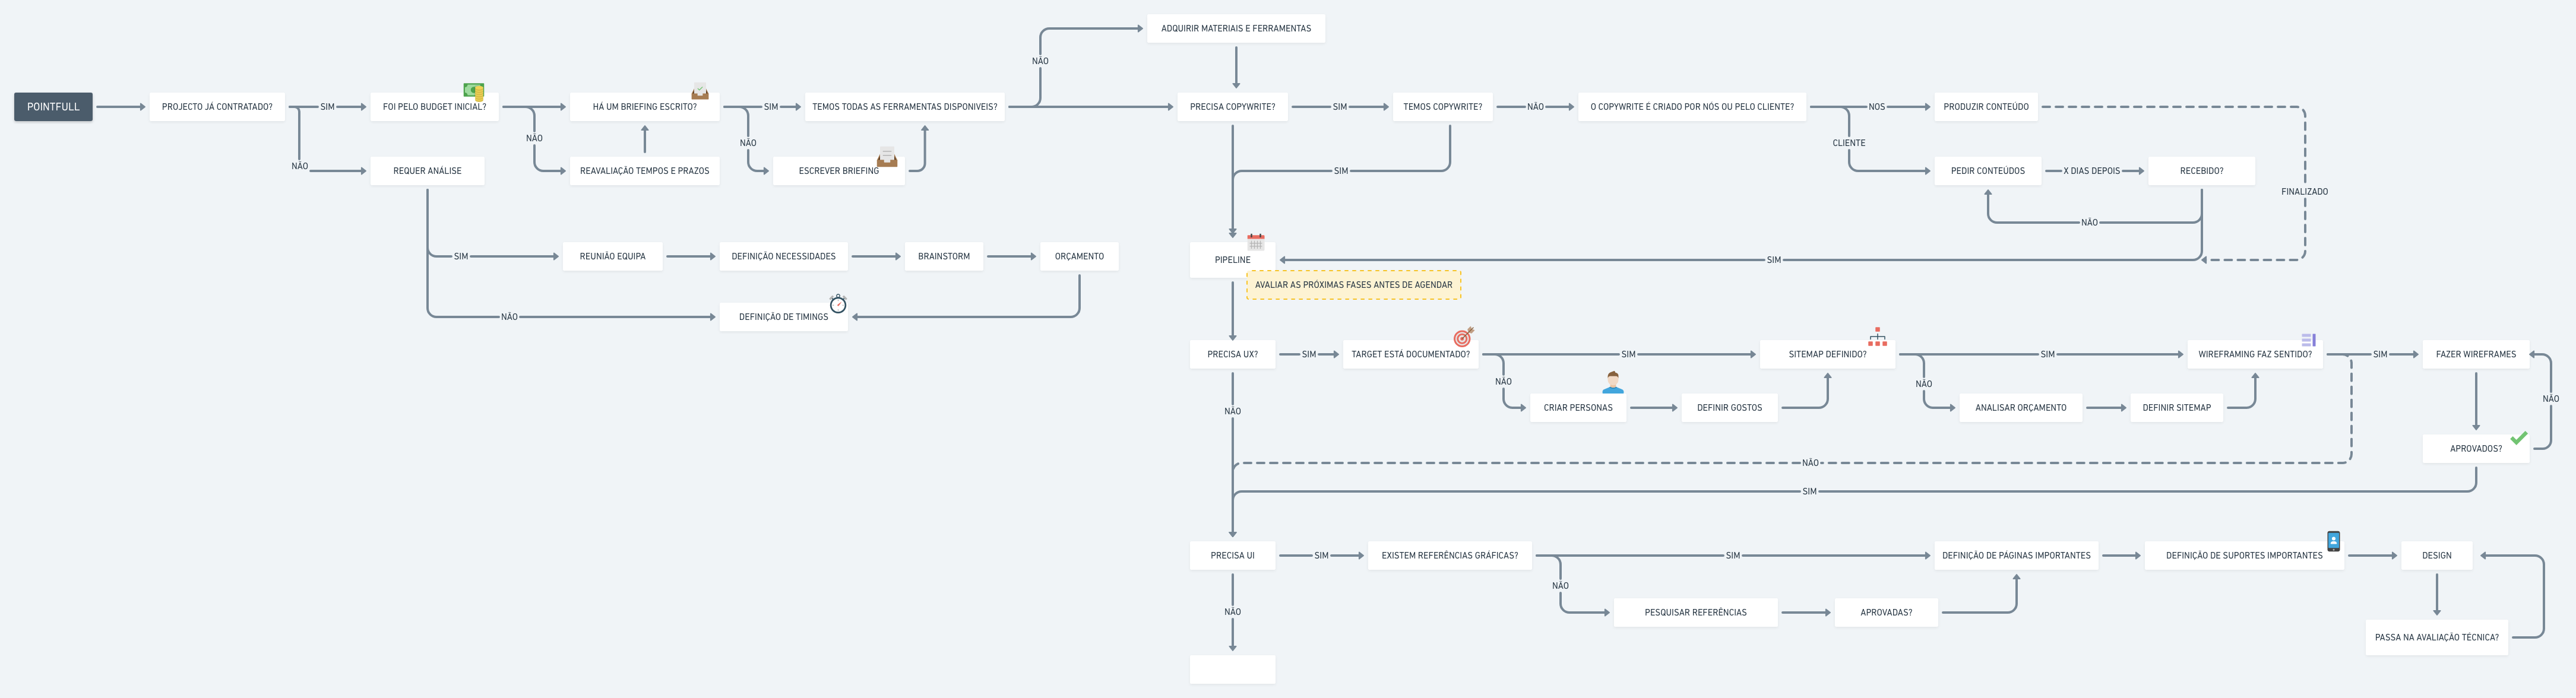Select 'Adquirir materiais e ferramentas' node
This screenshot has width=2576, height=698.
click(x=1236, y=28)
